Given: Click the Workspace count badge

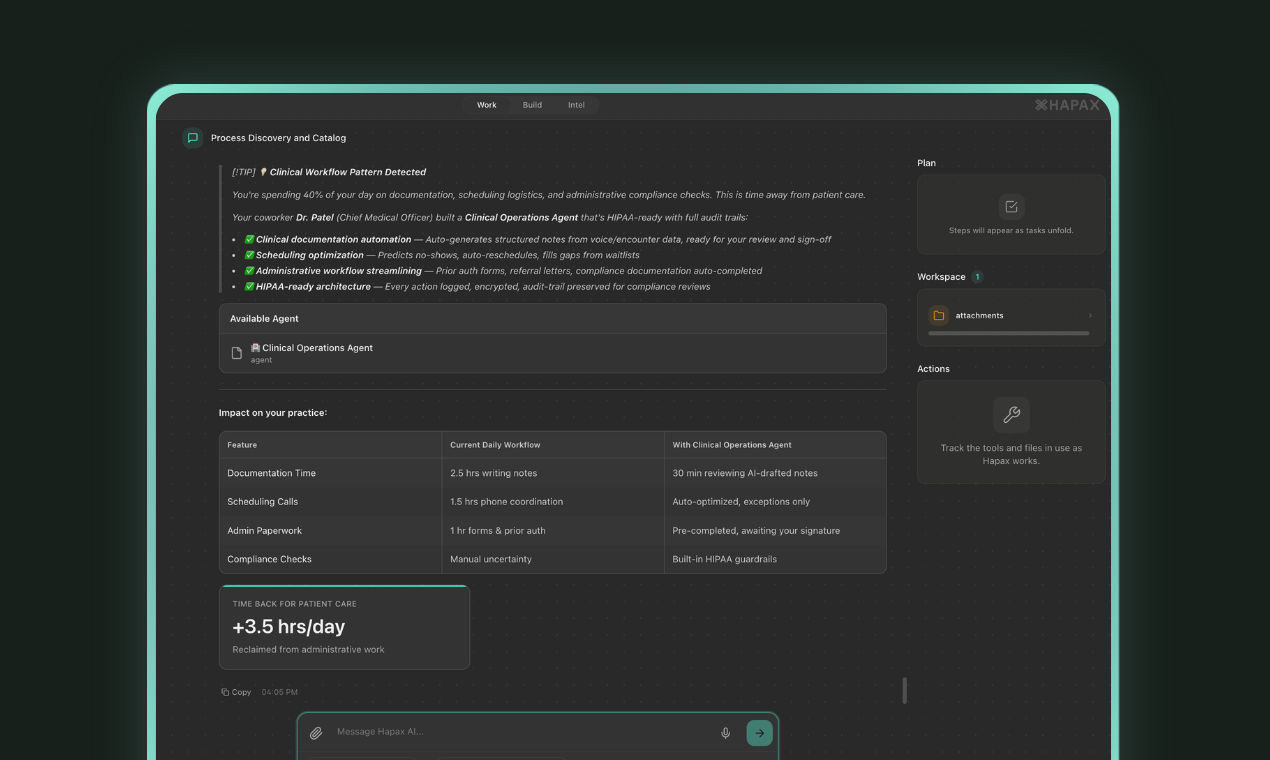Looking at the screenshot, I should tap(977, 277).
